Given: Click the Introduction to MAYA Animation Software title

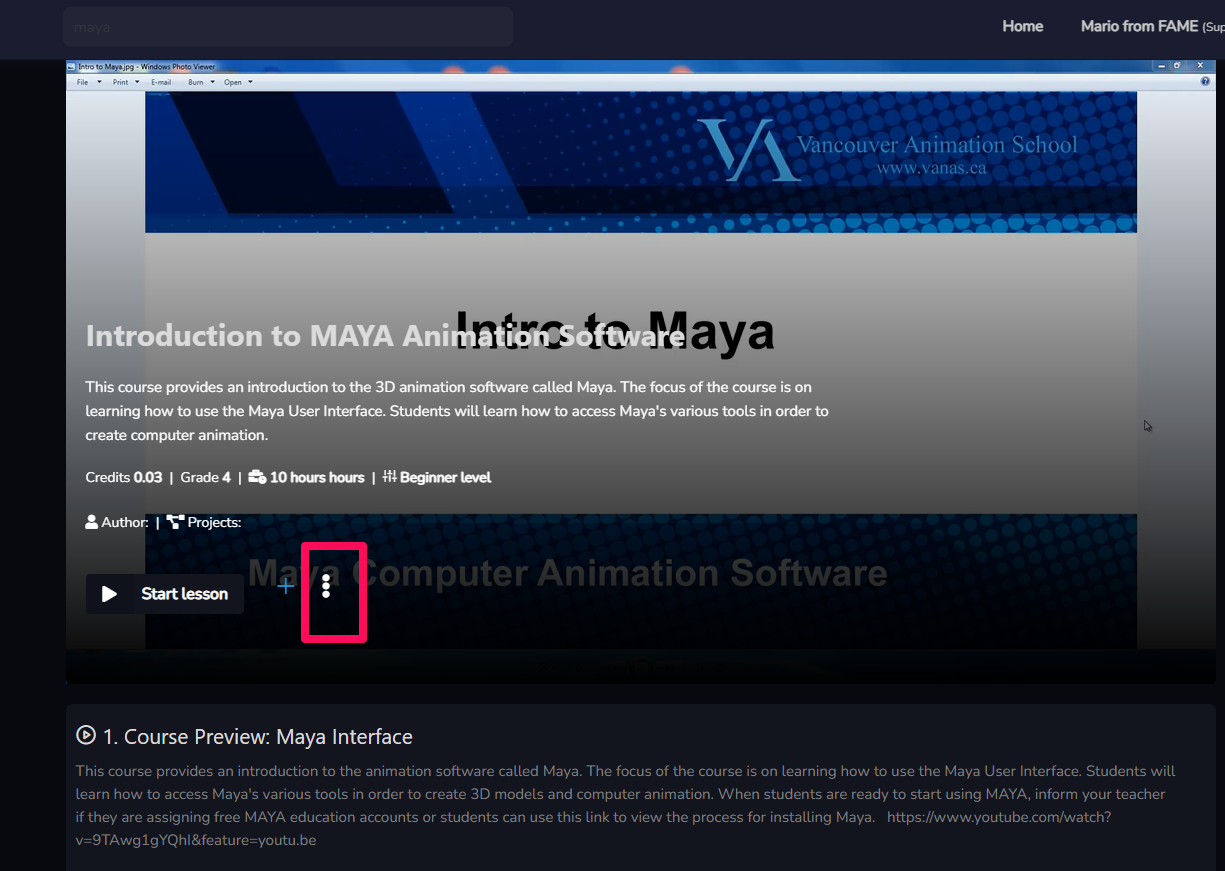Looking at the screenshot, I should click(385, 336).
